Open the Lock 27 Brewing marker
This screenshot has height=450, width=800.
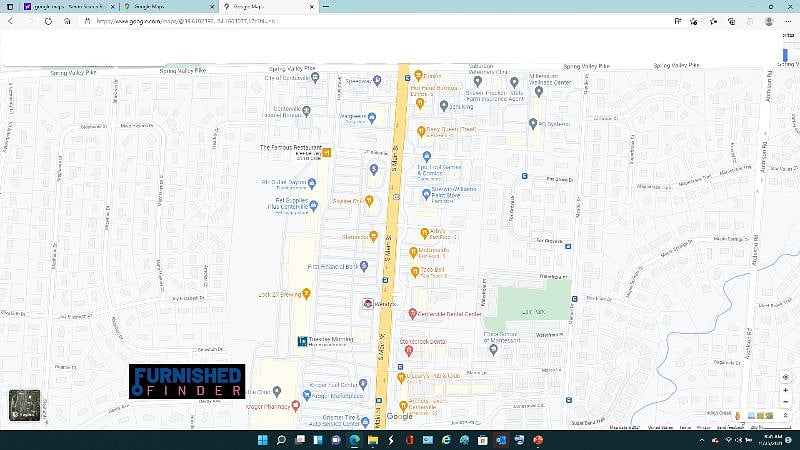pyautogui.click(x=306, y=293)
